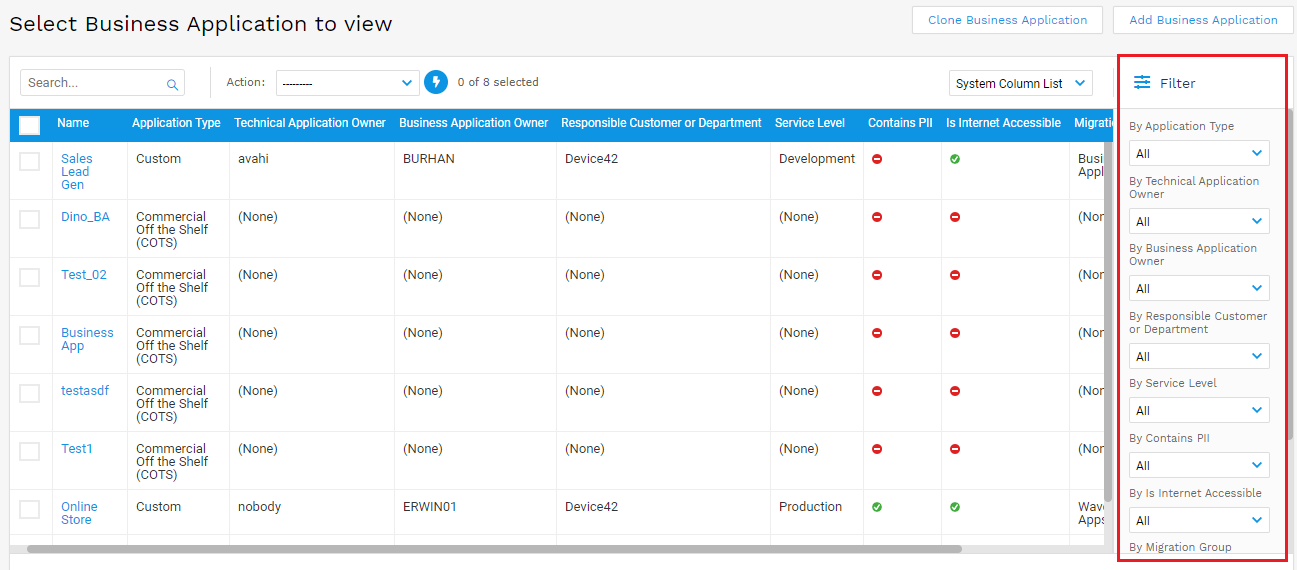
Task: Click Dino_BA red Is Internet Accessible icon
Action: (955, 217)
